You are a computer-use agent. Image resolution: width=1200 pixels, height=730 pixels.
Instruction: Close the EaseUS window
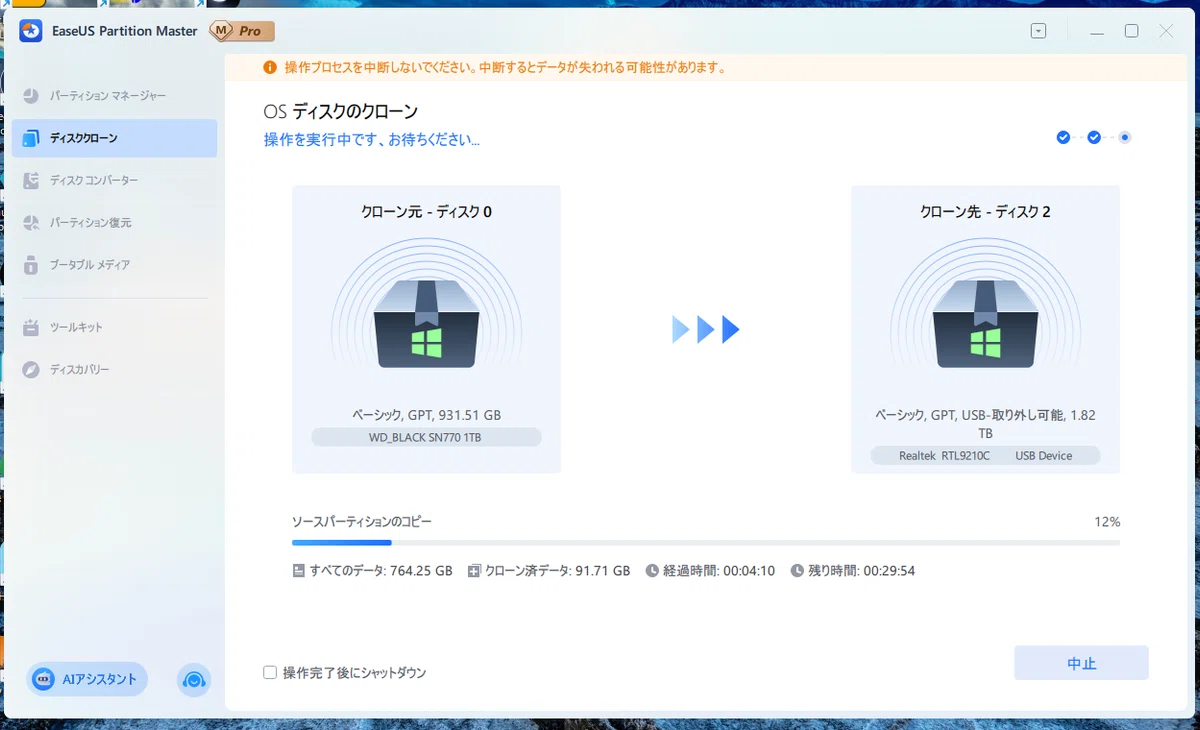tap(1166, 31)
